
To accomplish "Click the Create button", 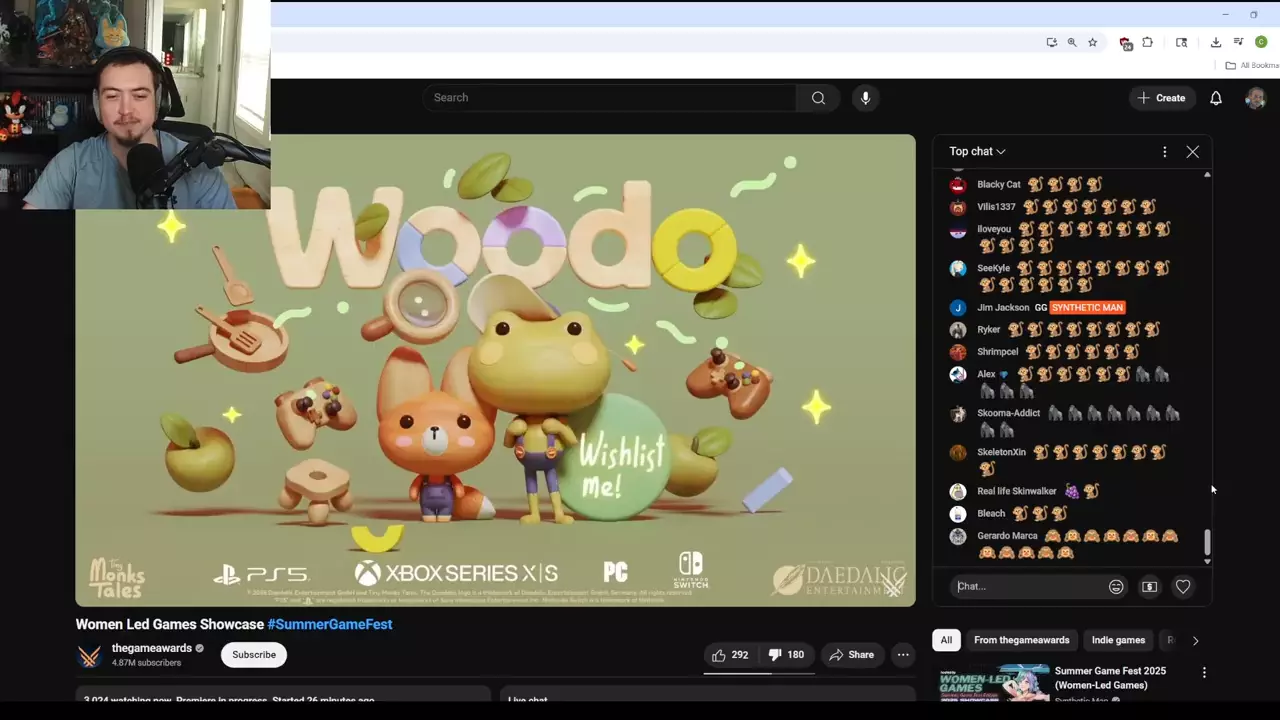I will point(1161,98).
